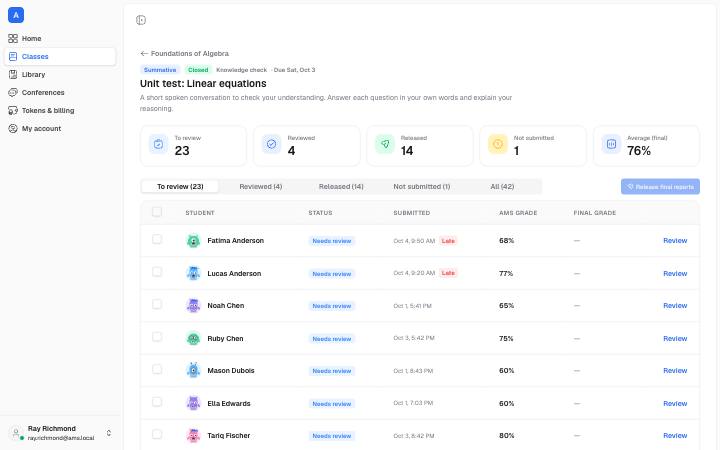Click the SUBMITTED column header
The width and height of the screenshot is (720, 450).
(411, 213)
